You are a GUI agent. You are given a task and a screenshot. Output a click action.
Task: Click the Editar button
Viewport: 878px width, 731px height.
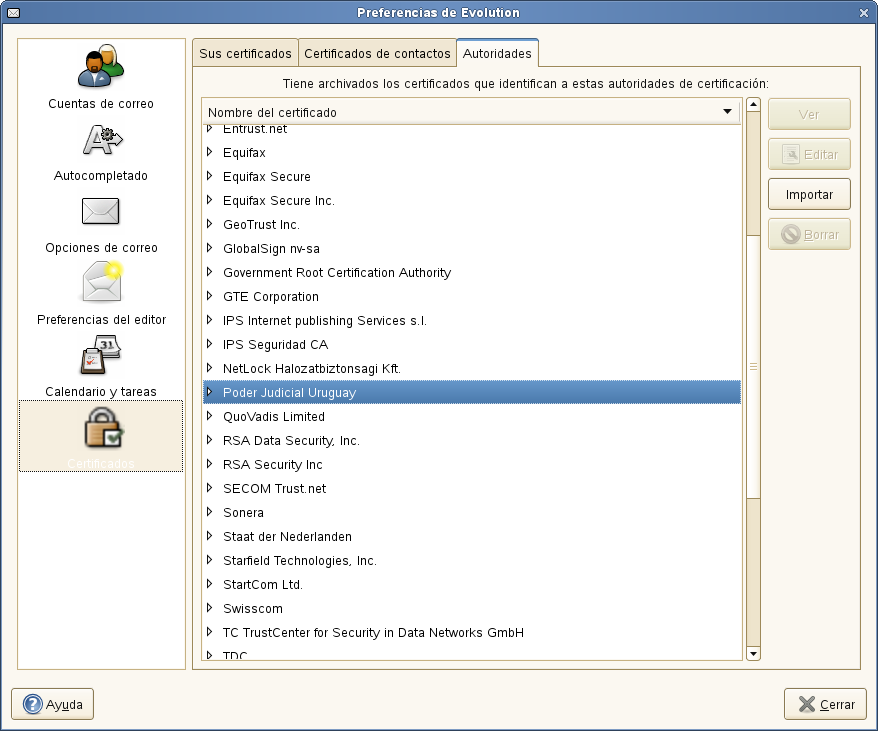809,154
